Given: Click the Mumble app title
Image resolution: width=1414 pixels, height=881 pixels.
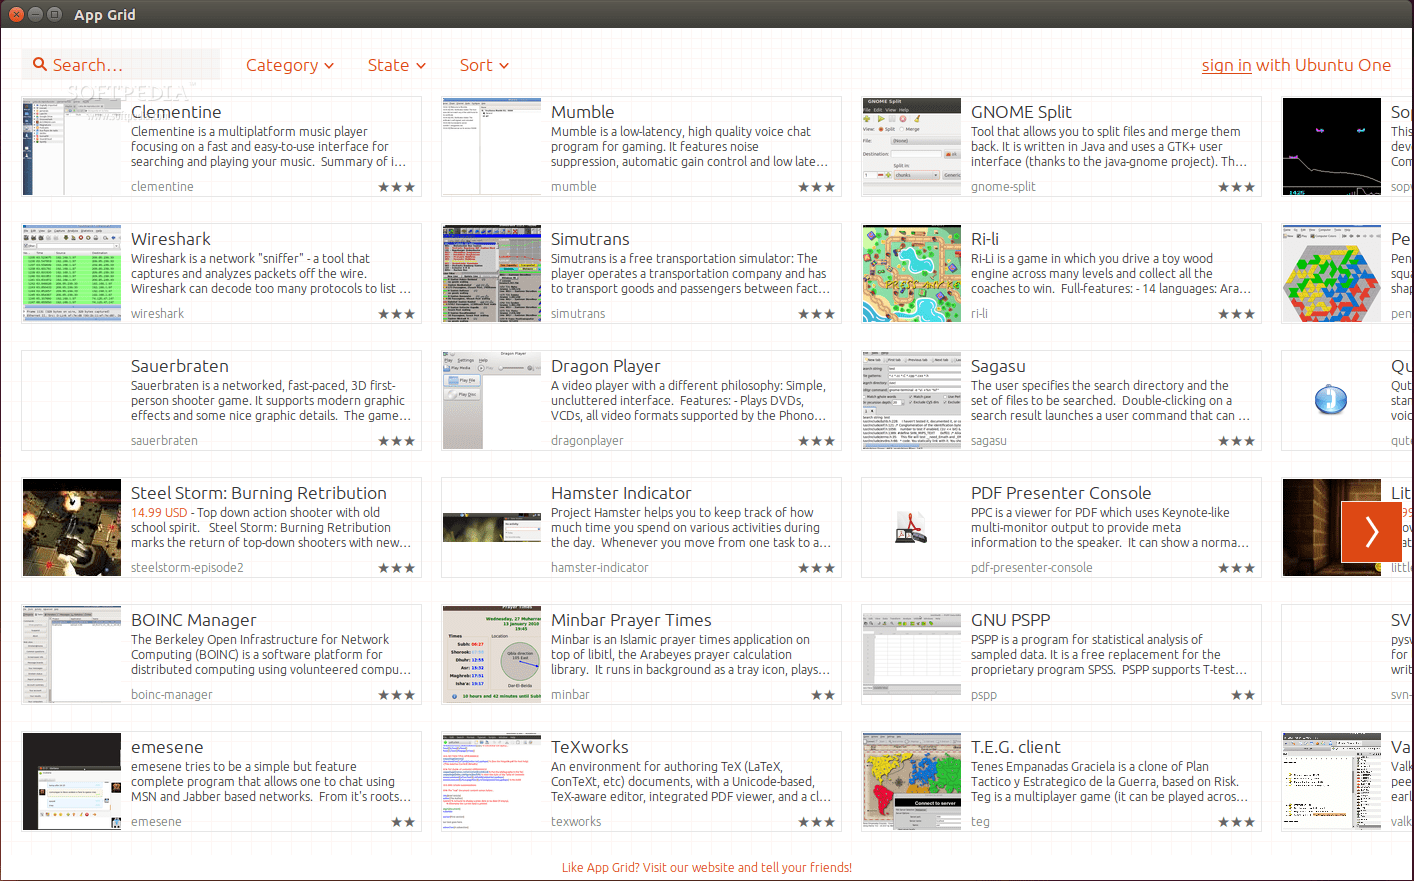Looking at the screenshot, I should pos(583,112).
